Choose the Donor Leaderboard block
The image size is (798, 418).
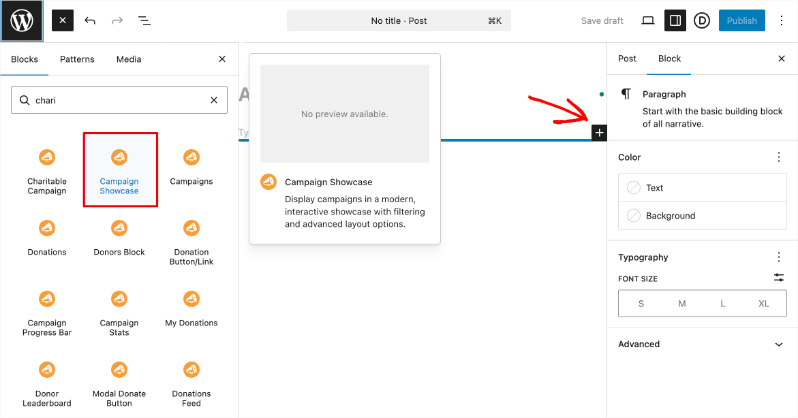(x=47, y=383)
